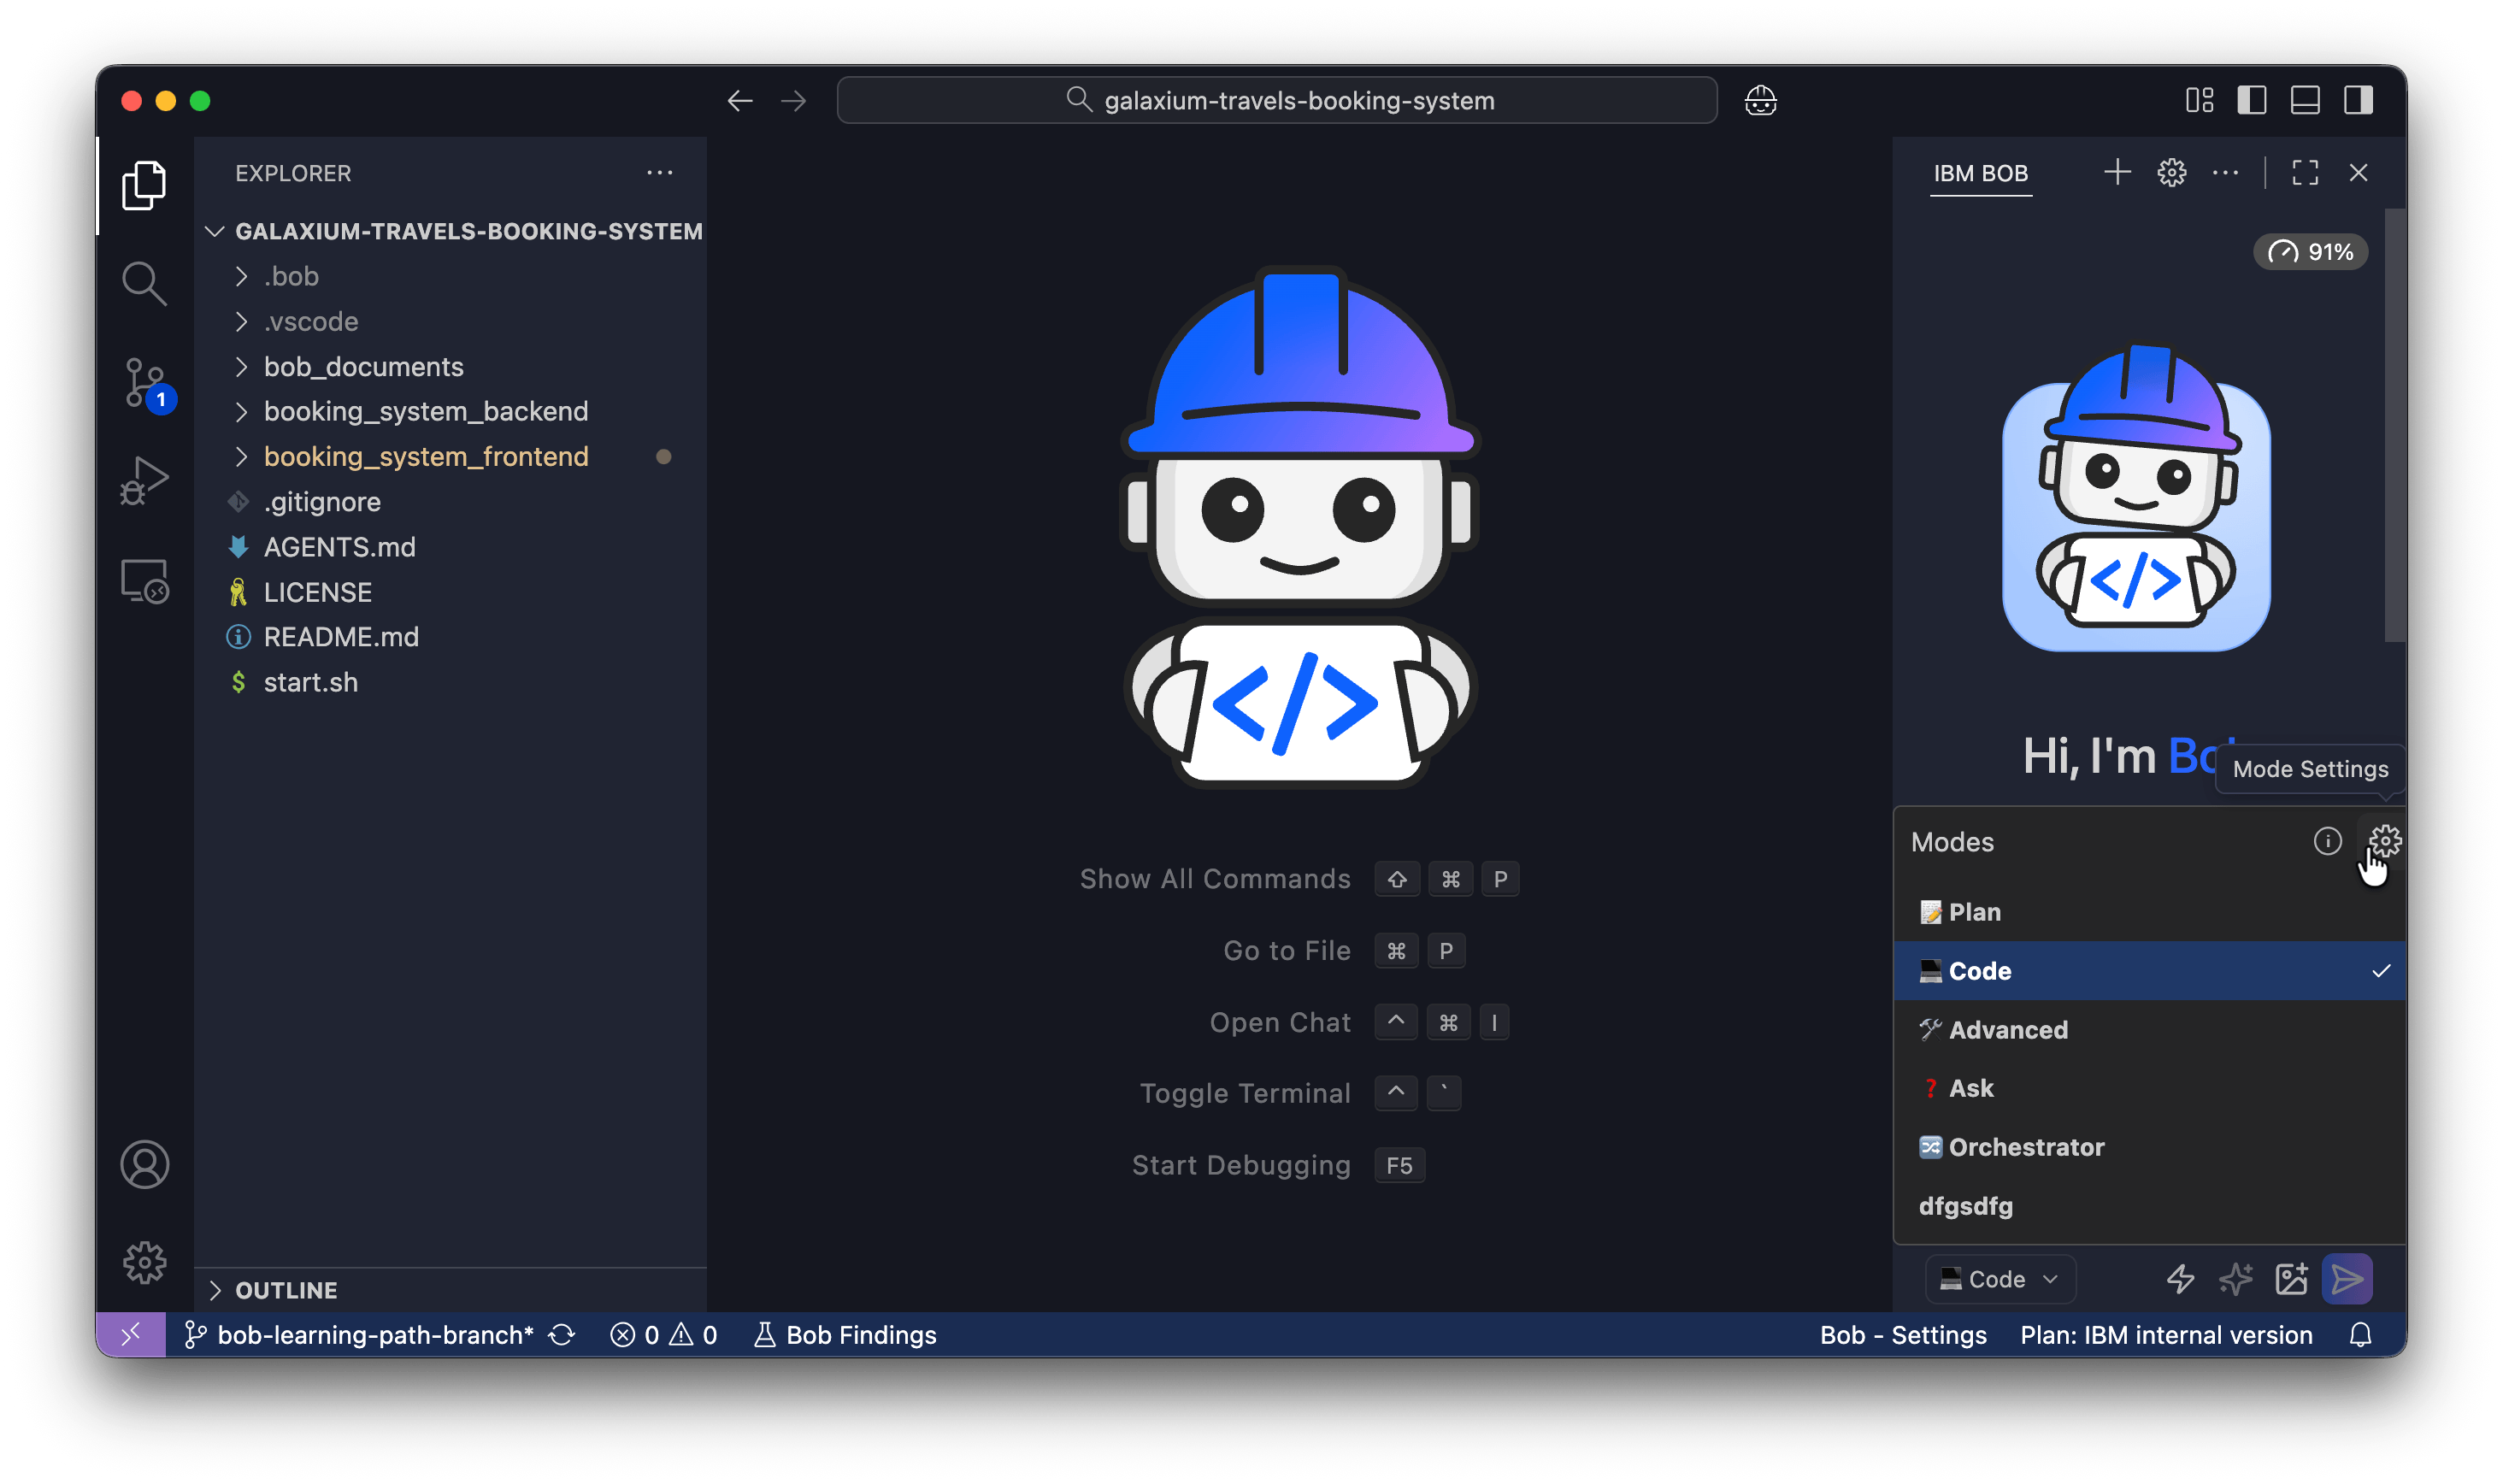This screenshot has width=2503, height=1484.
Task: Click the enhance prompt sparkle icon
Action: pos(2236,1278)
